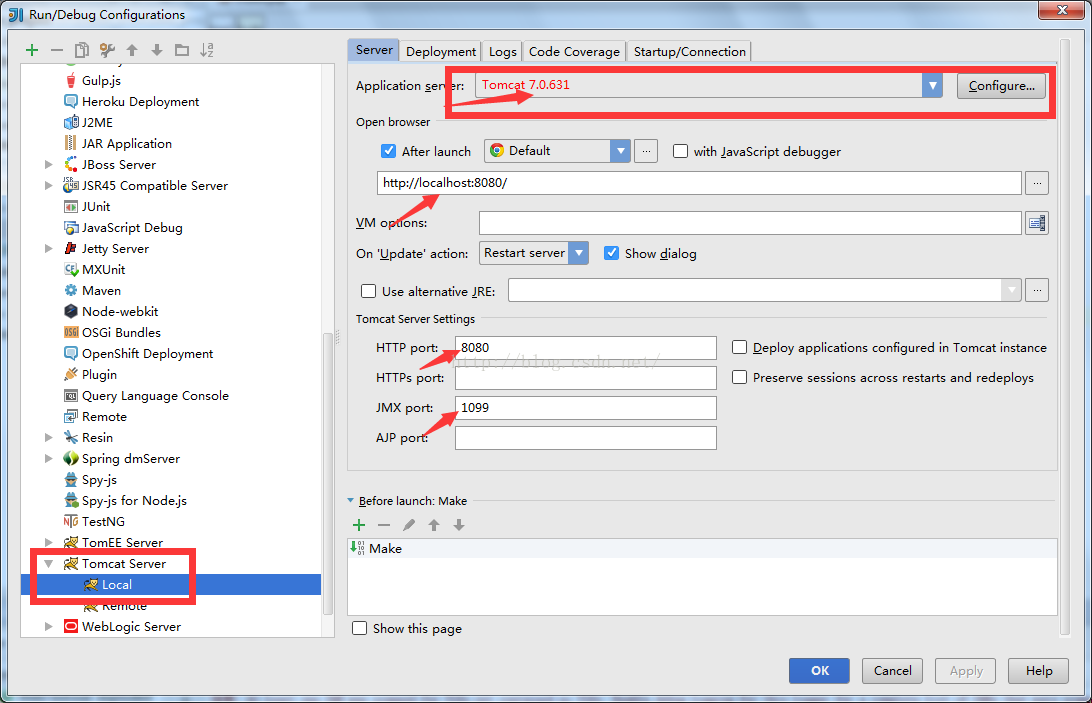The height and width of the screenshot is (703, 1092).
Task: Click Maven gear icon in list
Action: [x=70, y=290]
